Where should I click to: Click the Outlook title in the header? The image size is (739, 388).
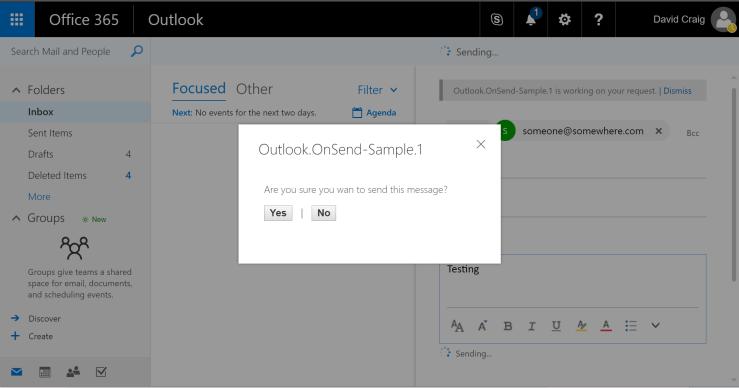coord(175,19)
